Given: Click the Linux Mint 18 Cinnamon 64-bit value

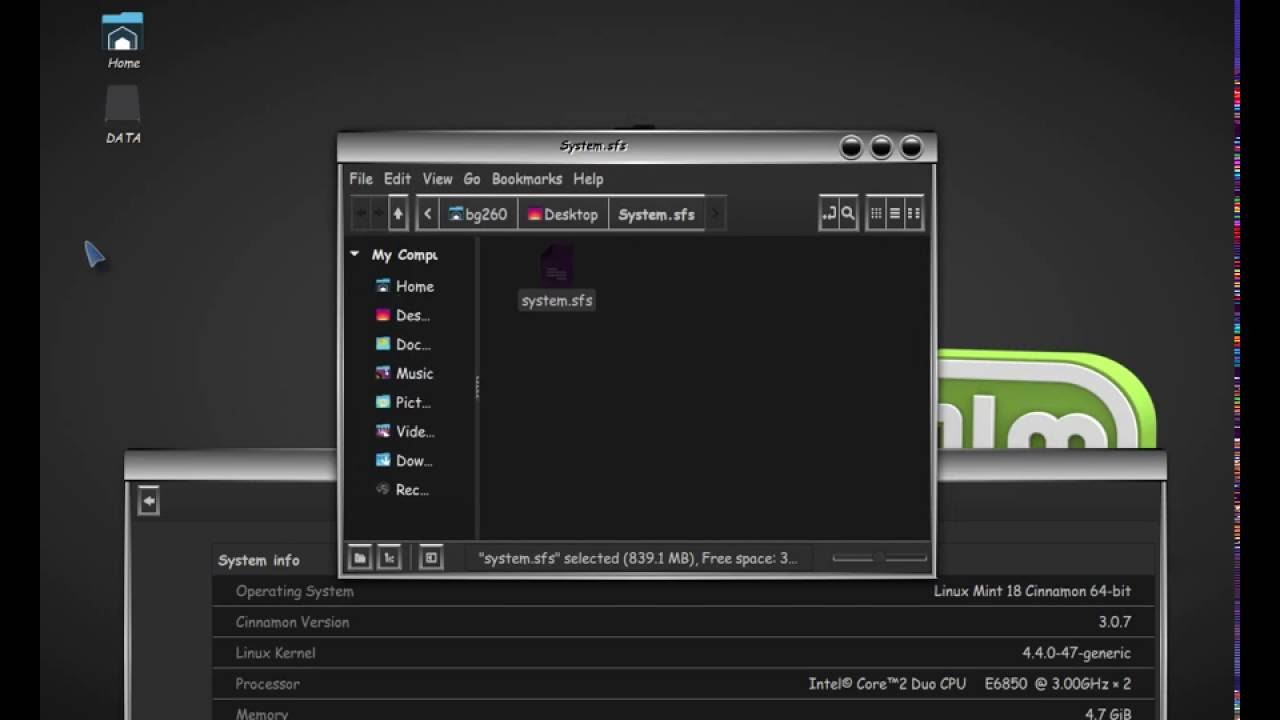Looking at the screenshot, I should tap(1032, 591).
